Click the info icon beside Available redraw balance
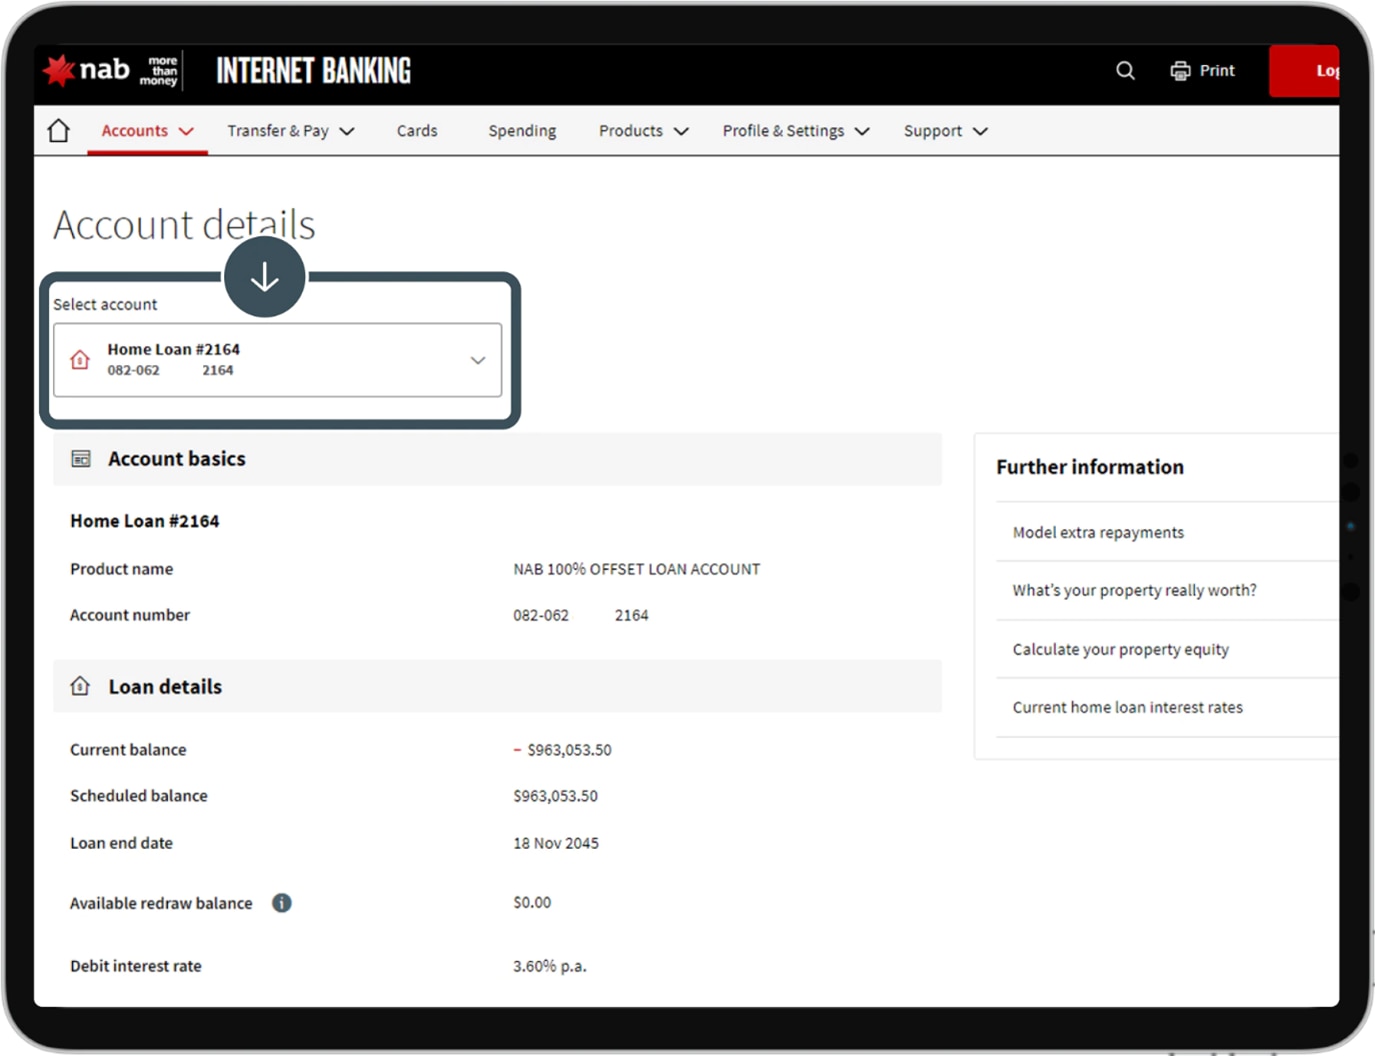Viewport: 1375px width, 1056px height. 282,903
